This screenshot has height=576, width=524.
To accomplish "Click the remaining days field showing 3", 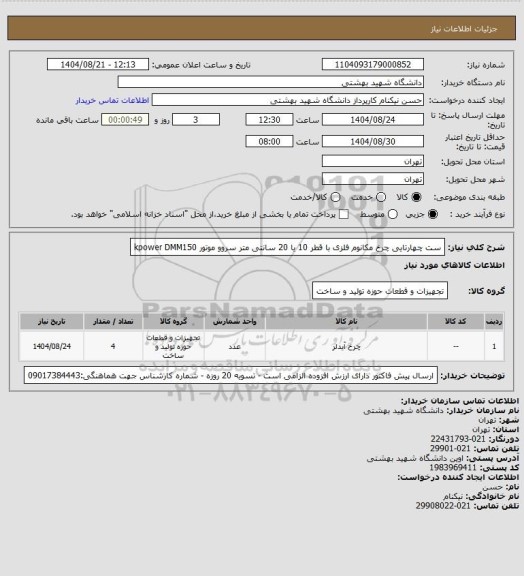I will (196, 120).
